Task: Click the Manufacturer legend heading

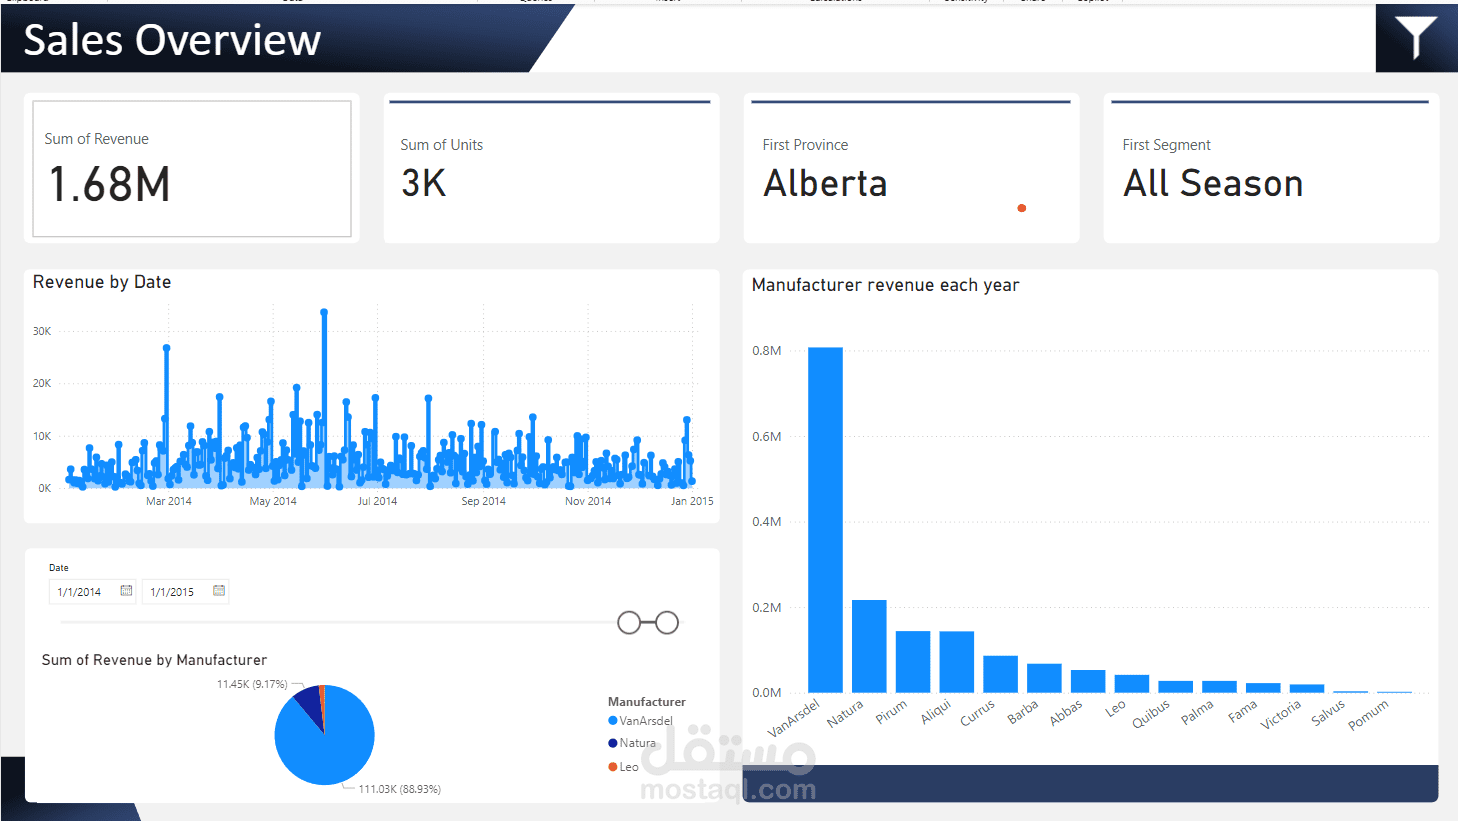Action: (647, 702)
